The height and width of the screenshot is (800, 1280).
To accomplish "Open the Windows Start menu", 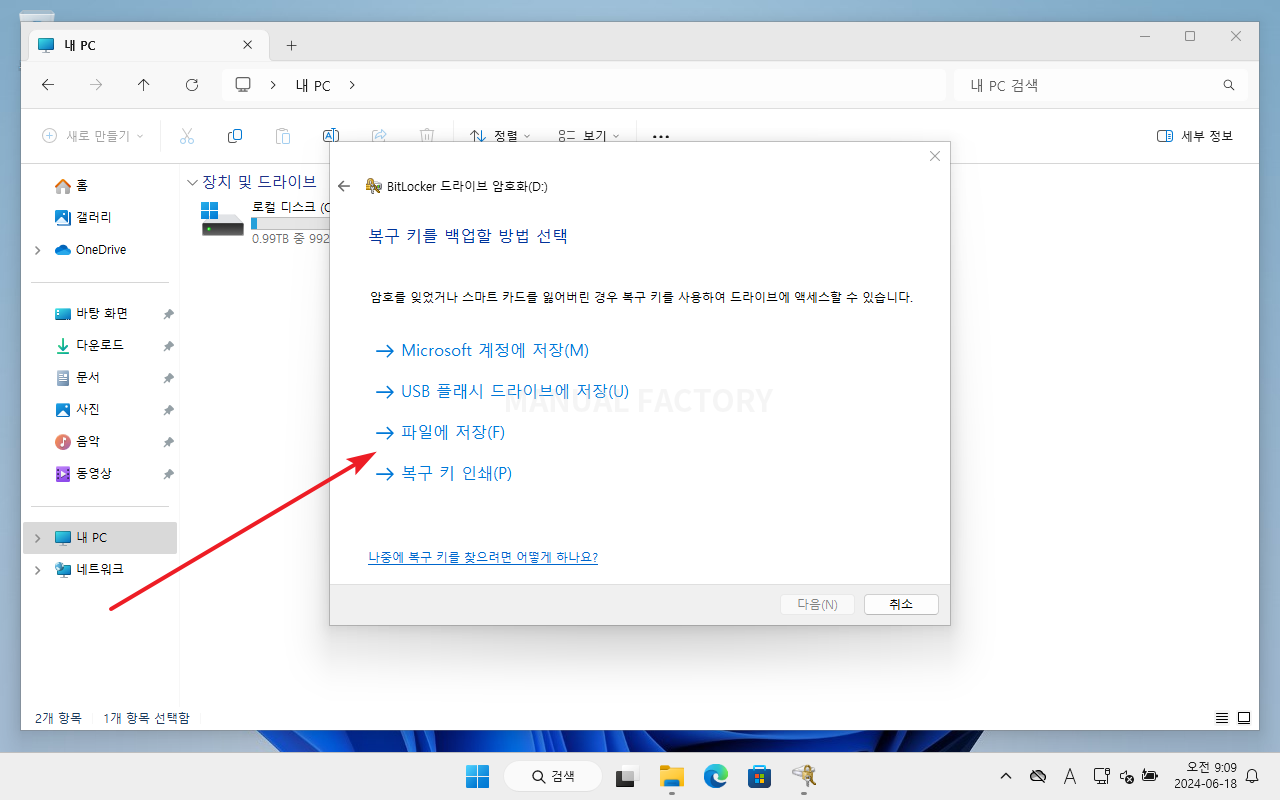I will [477, 776].
